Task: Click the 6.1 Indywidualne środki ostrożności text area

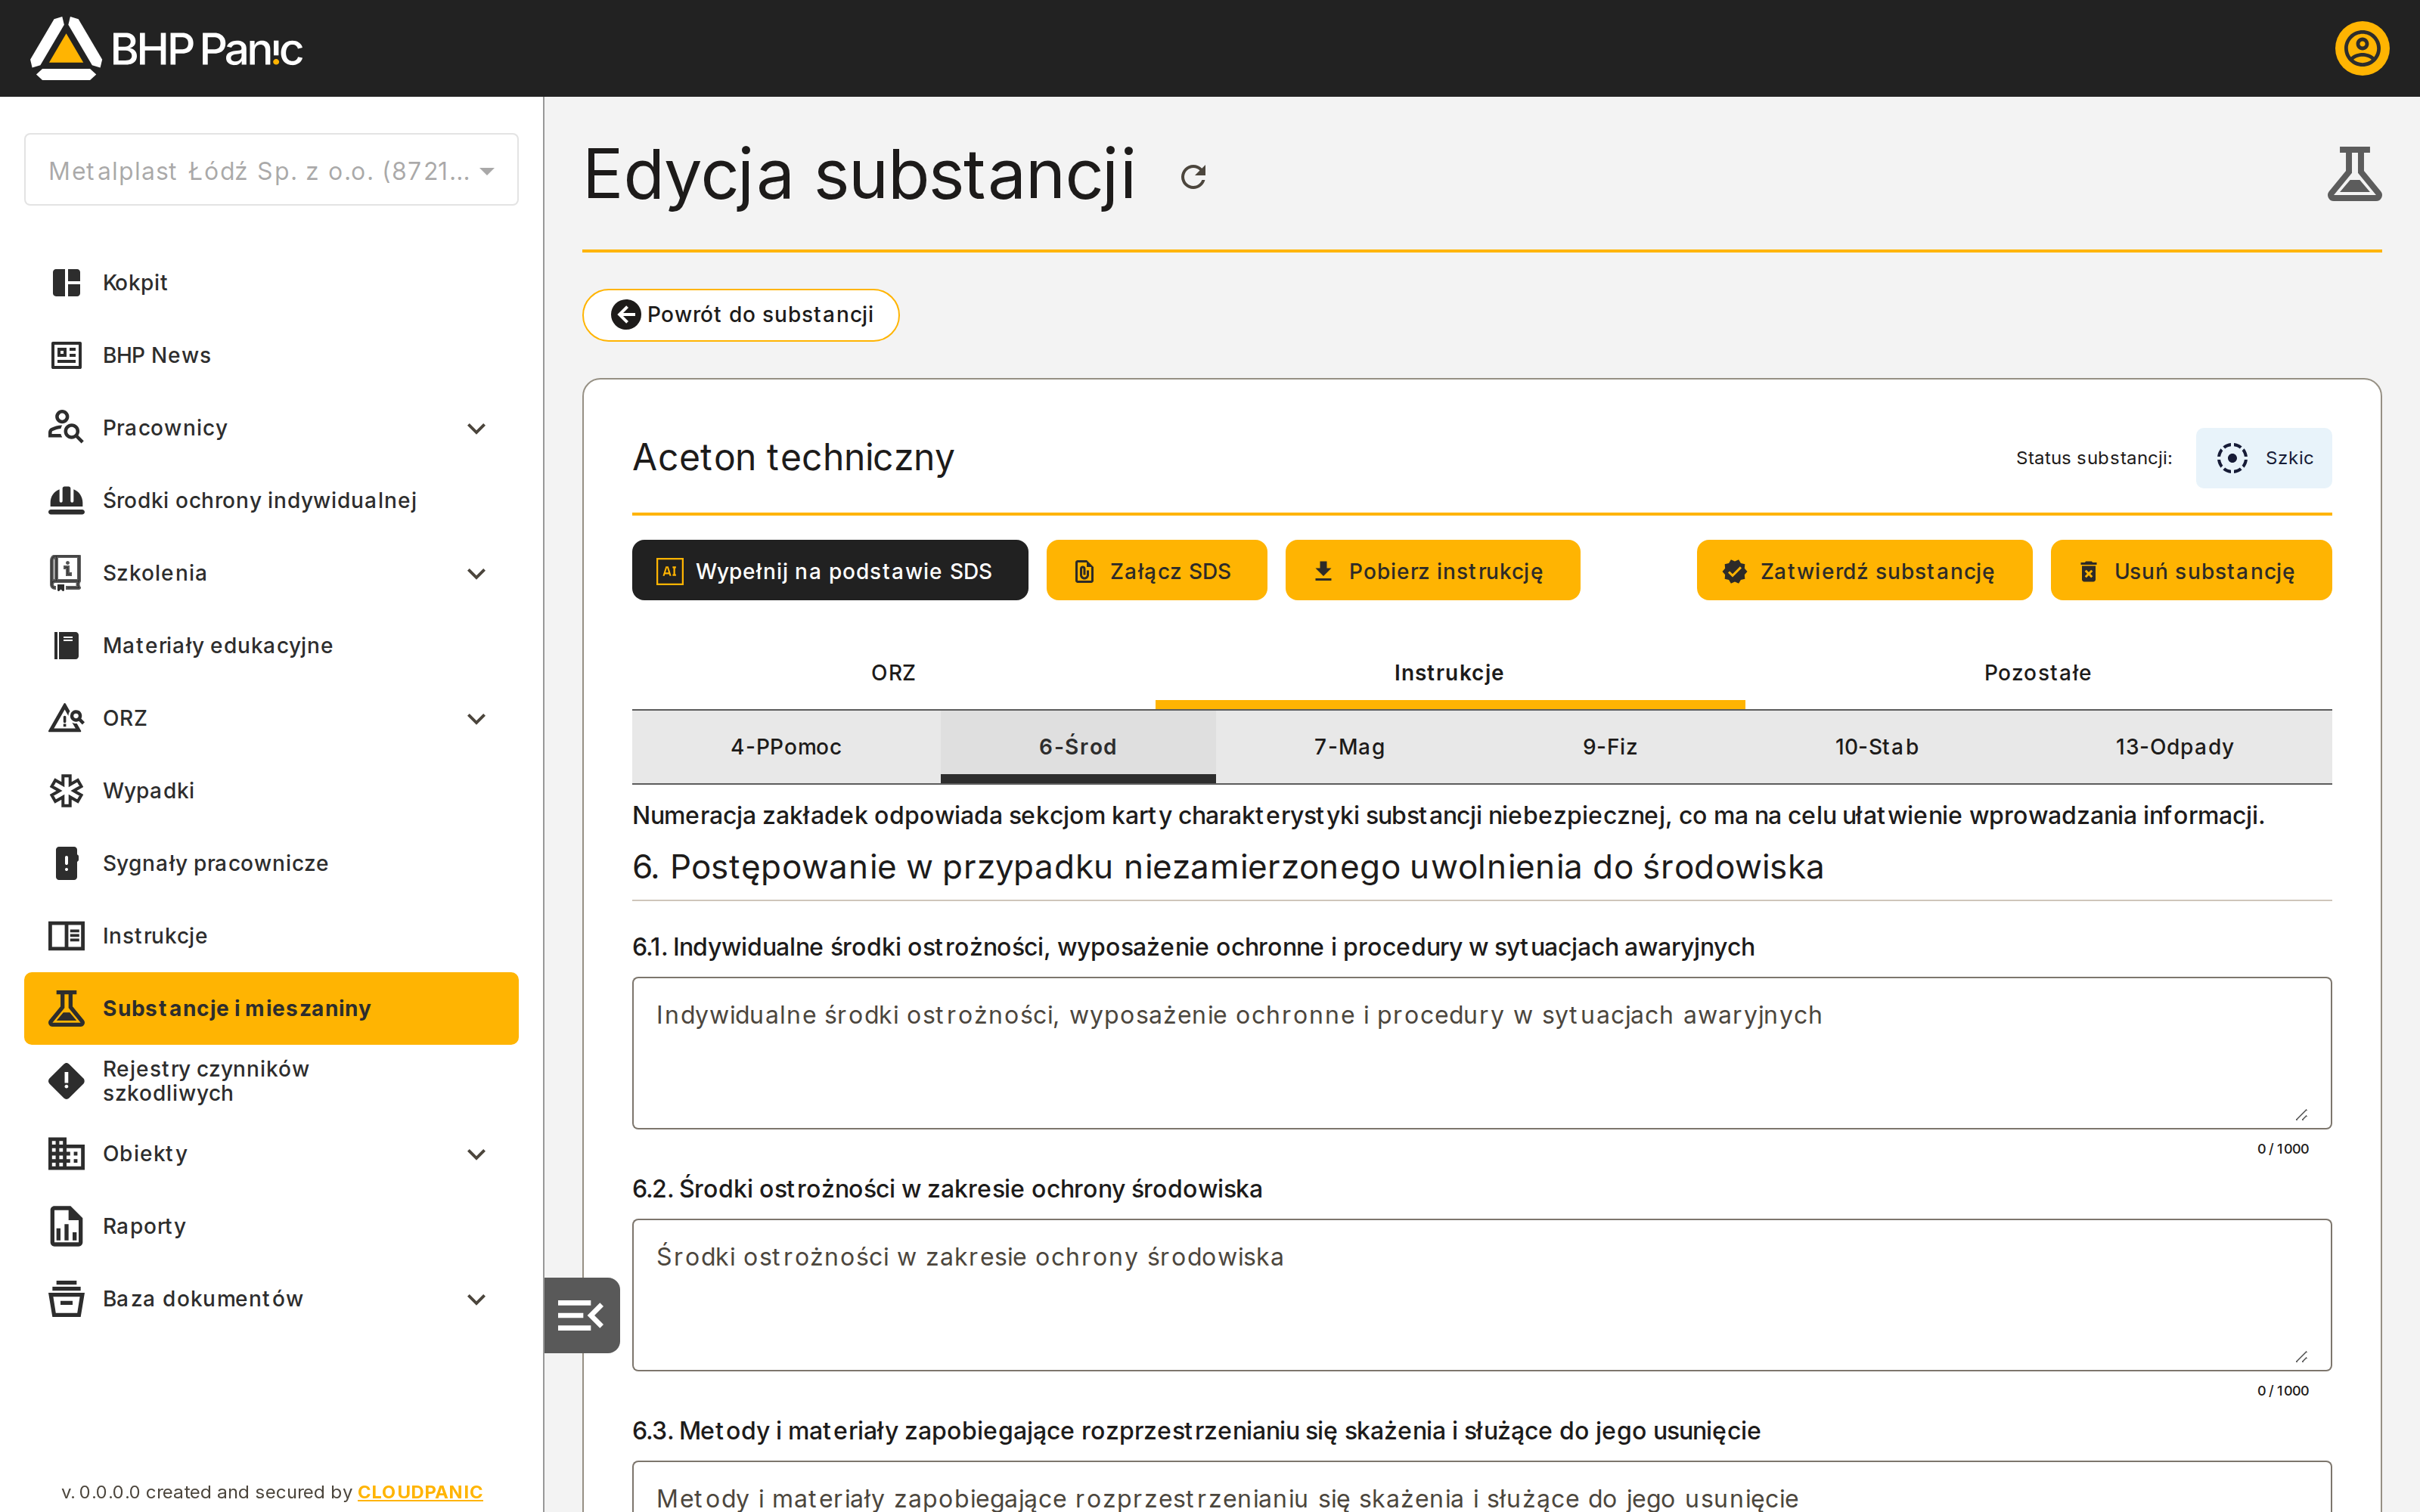Action: point(1482,1053)
